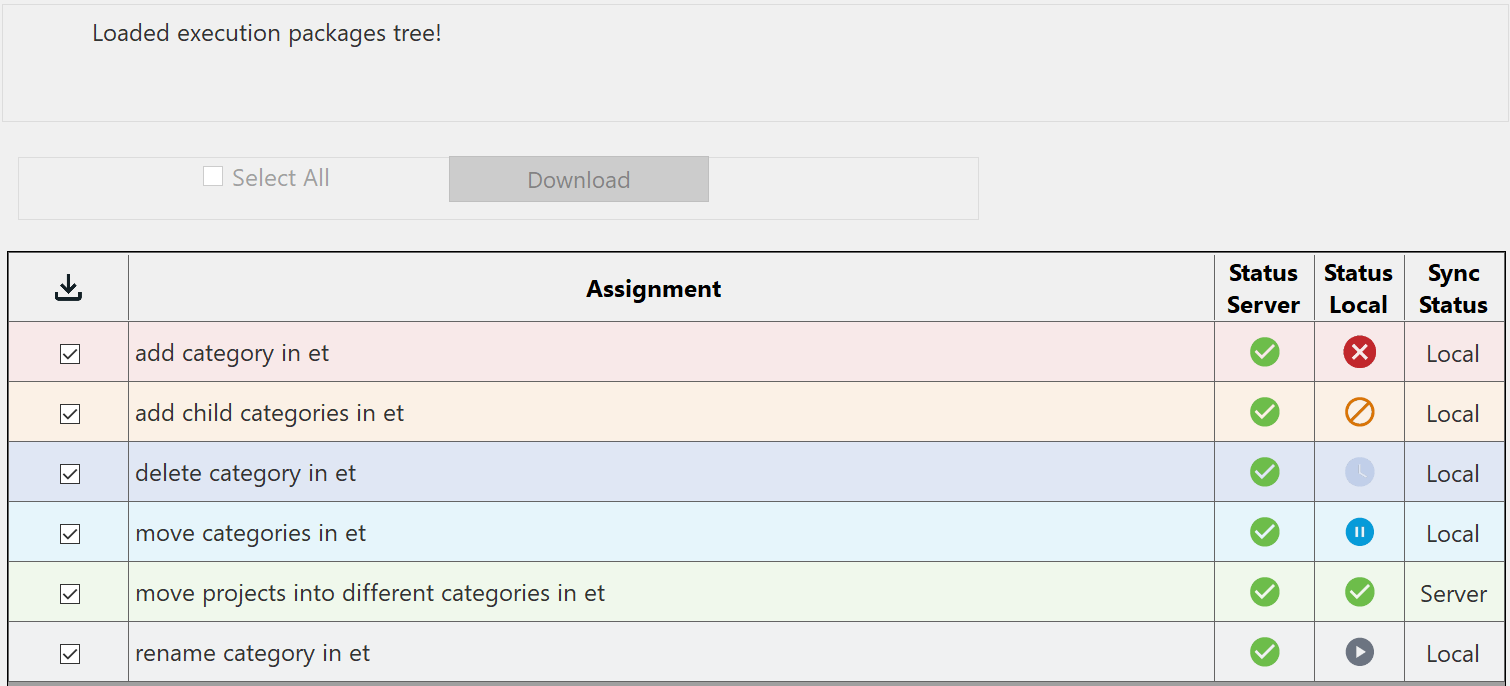
Task: Uncheck move categories in et checkbox
Action: 70,534
